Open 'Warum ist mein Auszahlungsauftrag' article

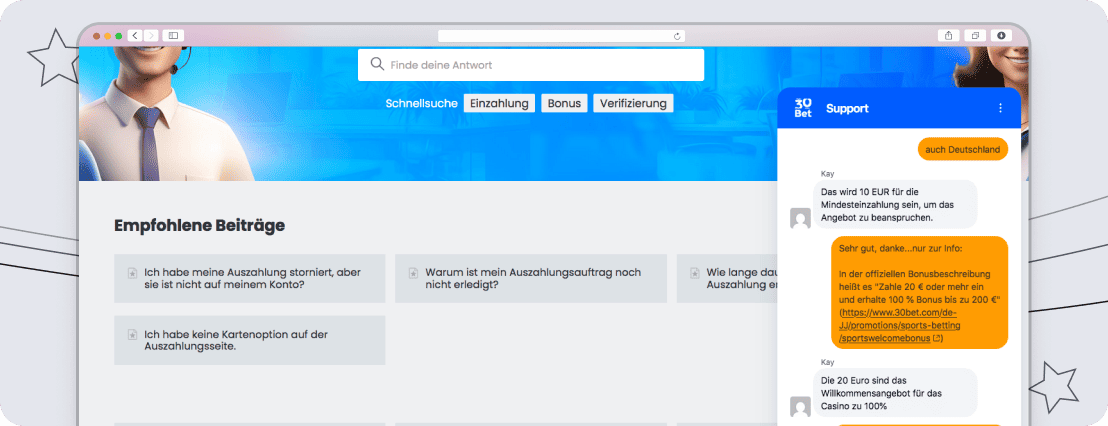click(531, 278)
